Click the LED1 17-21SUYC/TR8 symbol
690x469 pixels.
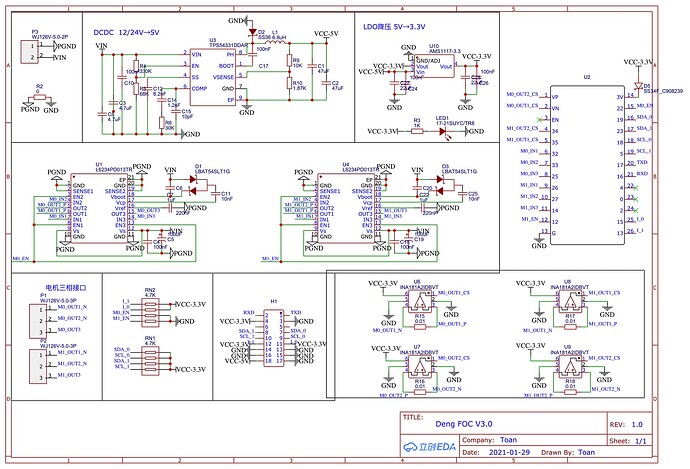click(x=443, y=131)
